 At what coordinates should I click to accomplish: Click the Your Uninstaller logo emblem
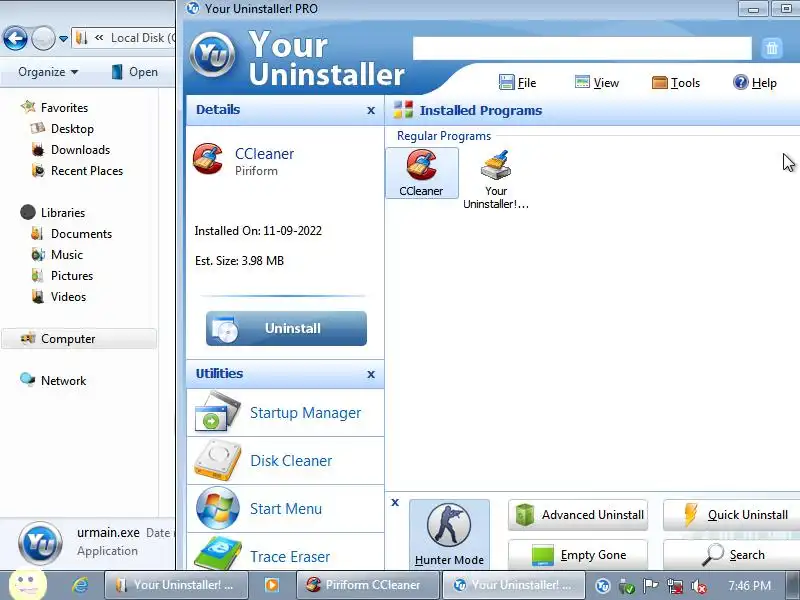[x=212, y=55]
